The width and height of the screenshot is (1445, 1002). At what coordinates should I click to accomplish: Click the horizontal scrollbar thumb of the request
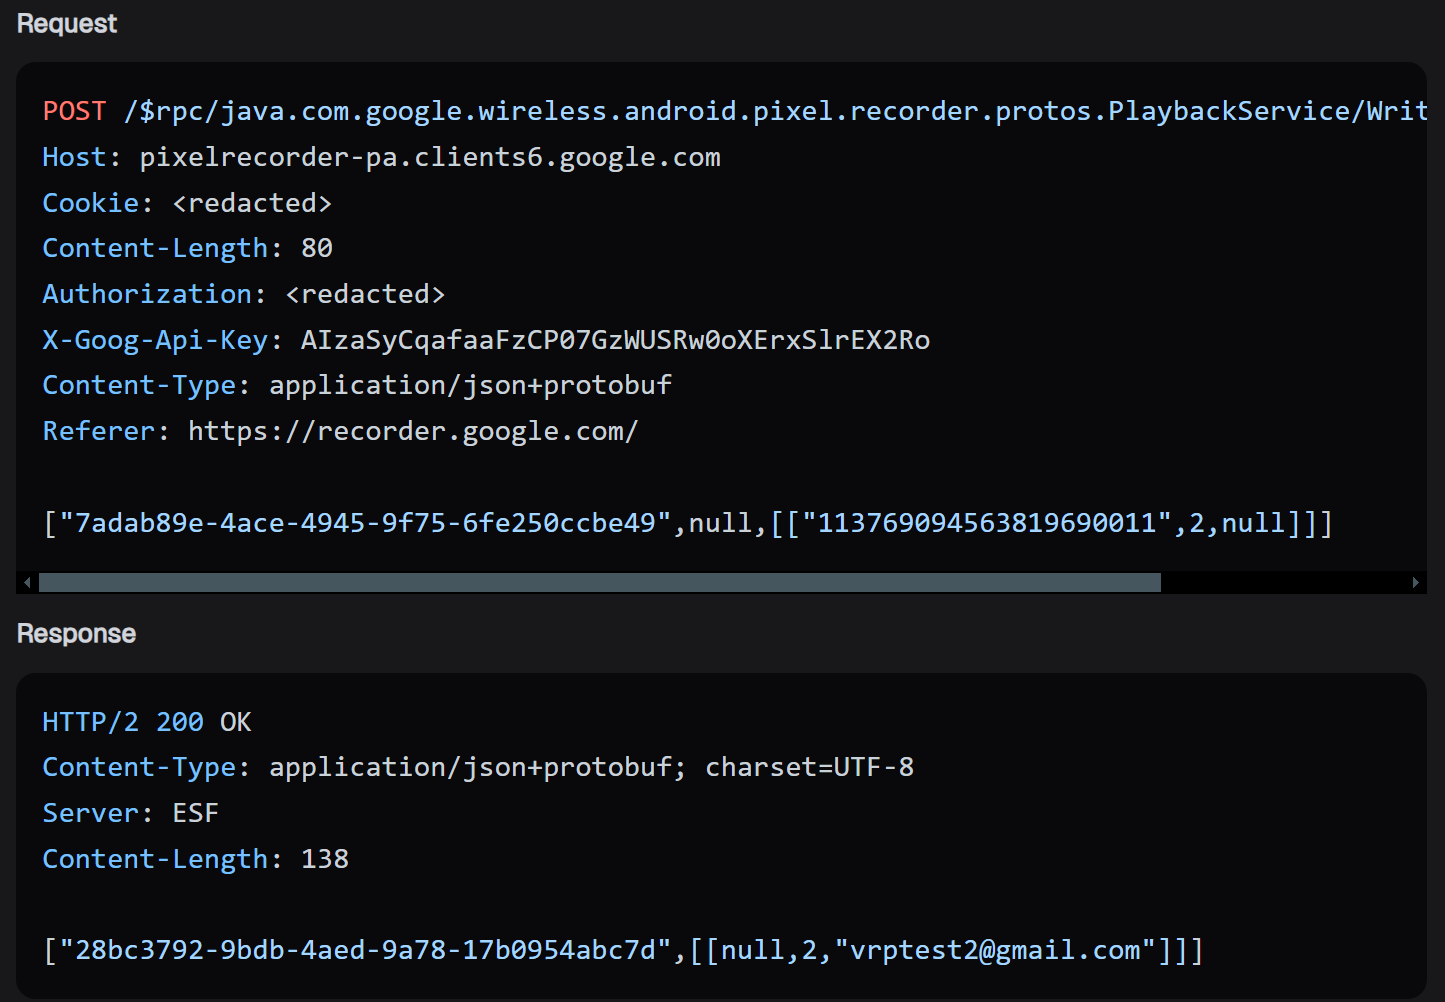(599, 582)
